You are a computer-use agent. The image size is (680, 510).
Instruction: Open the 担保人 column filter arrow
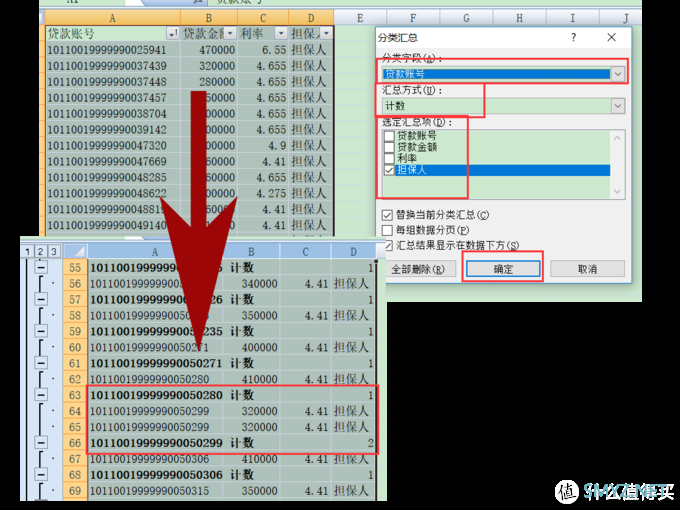(326, 33)
